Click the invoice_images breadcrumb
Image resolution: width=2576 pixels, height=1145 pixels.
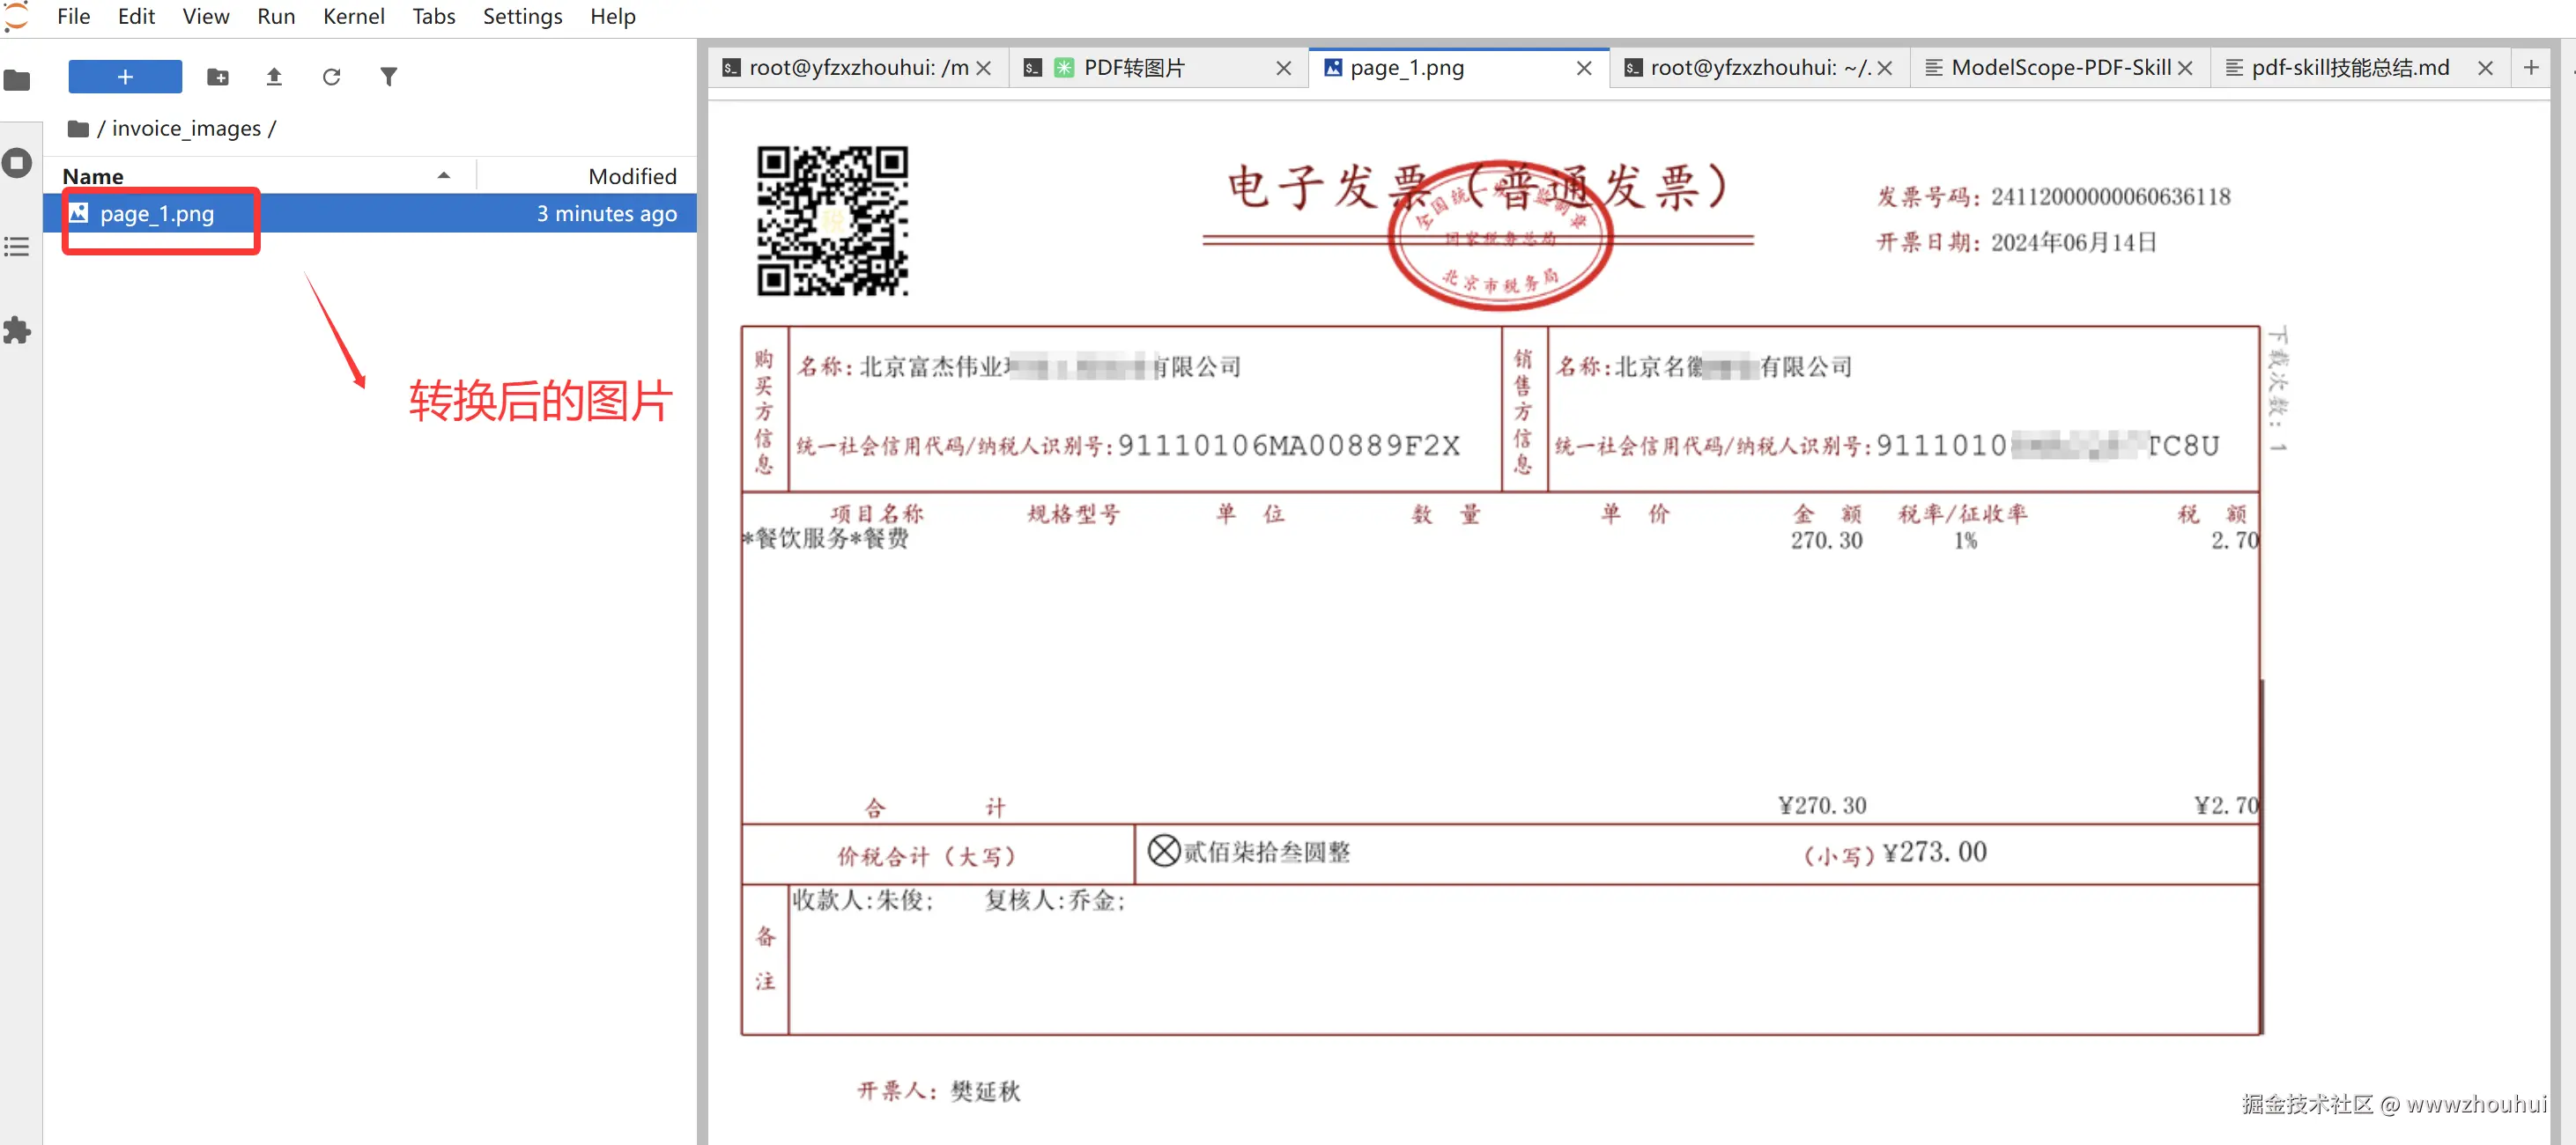pos(186,129)
